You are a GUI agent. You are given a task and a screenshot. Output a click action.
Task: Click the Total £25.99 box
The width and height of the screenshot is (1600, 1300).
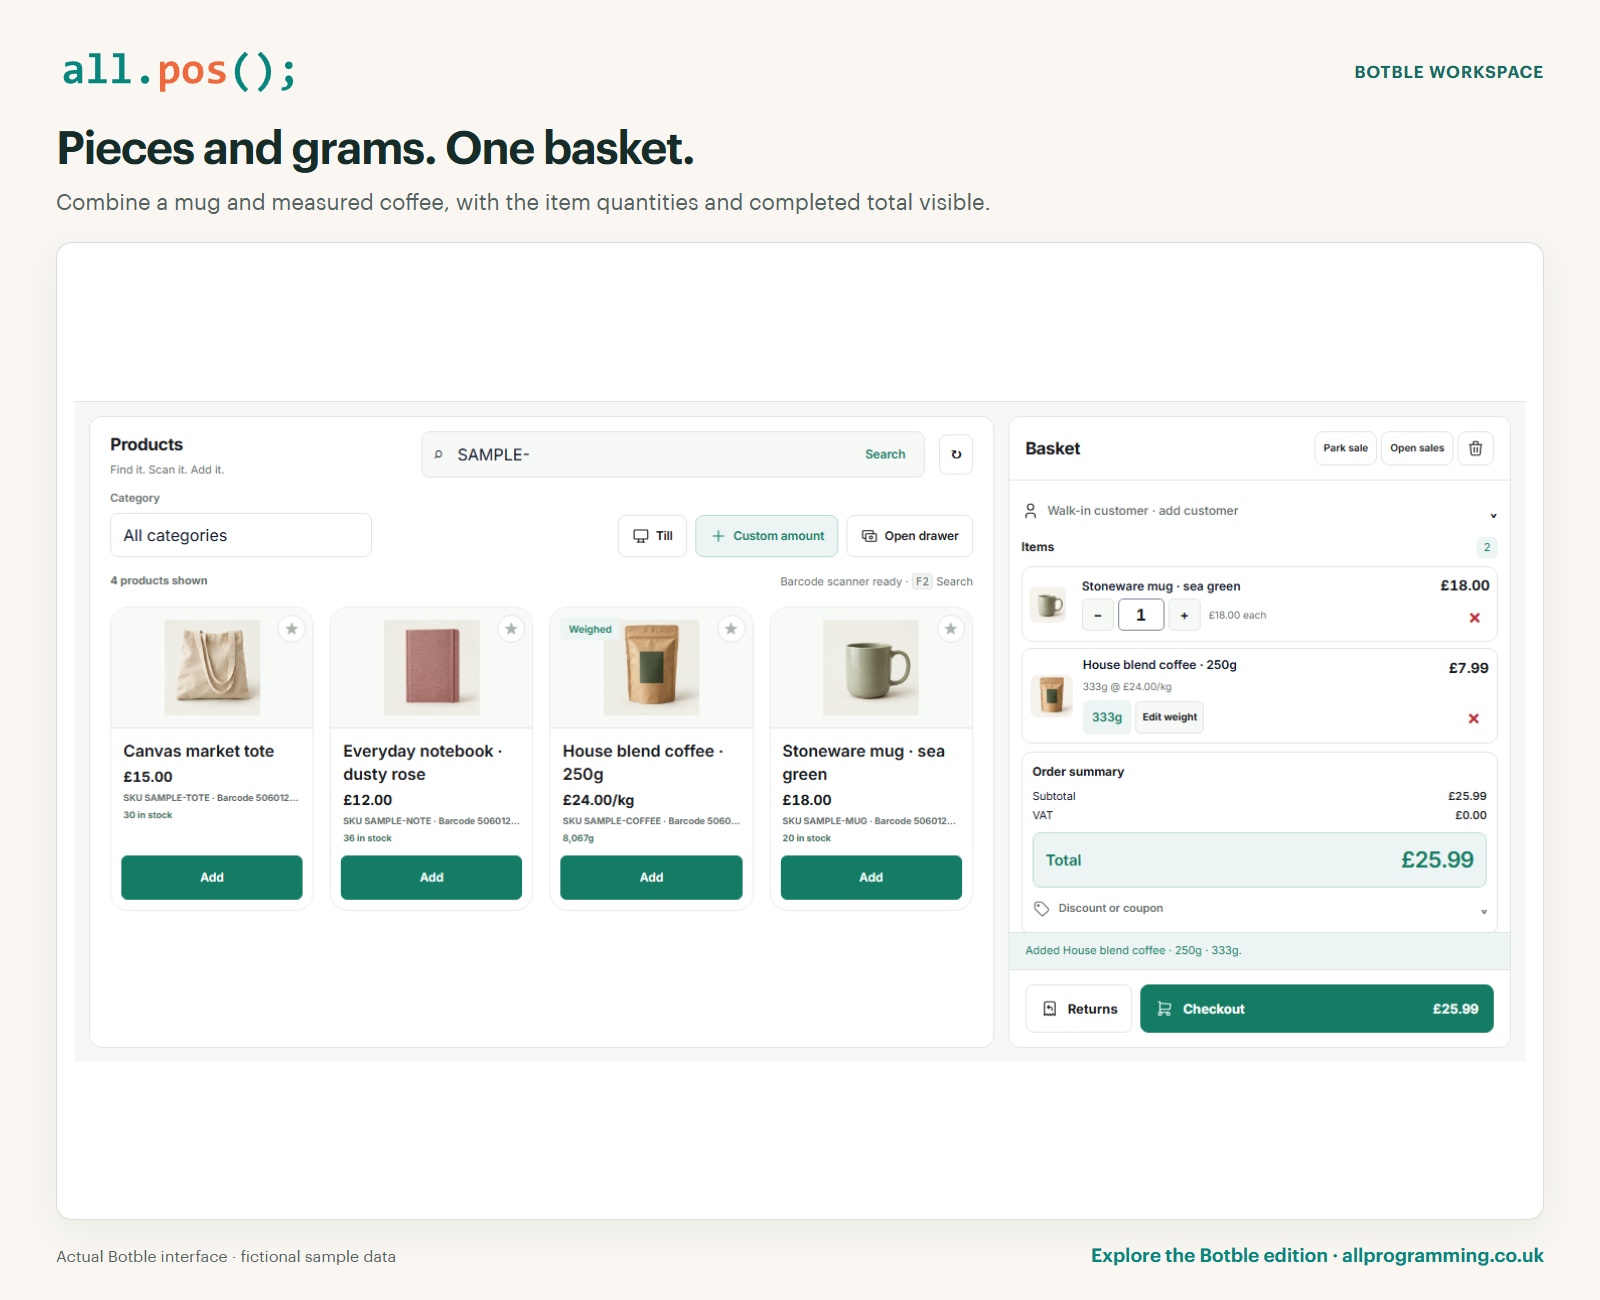[x=1259, y=860]
